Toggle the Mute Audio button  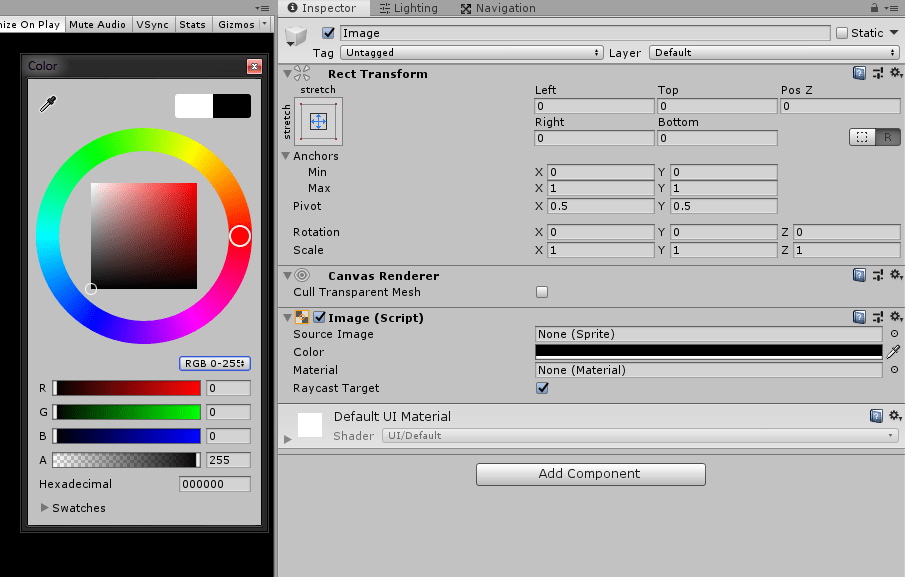click(97, 24)
